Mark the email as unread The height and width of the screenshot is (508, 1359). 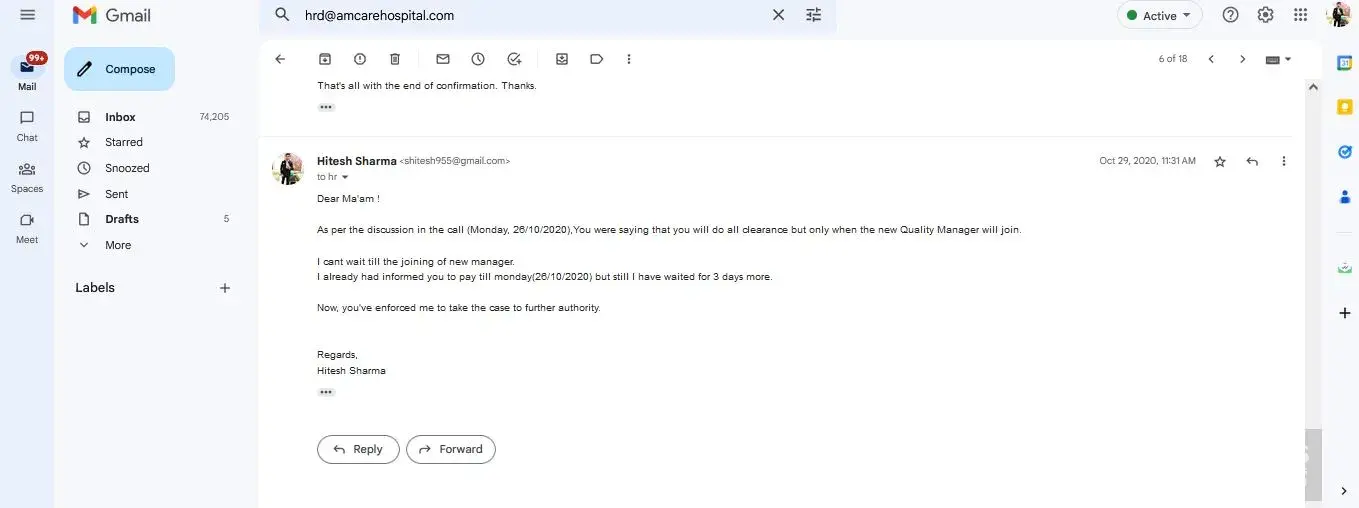tap(443, 59)
